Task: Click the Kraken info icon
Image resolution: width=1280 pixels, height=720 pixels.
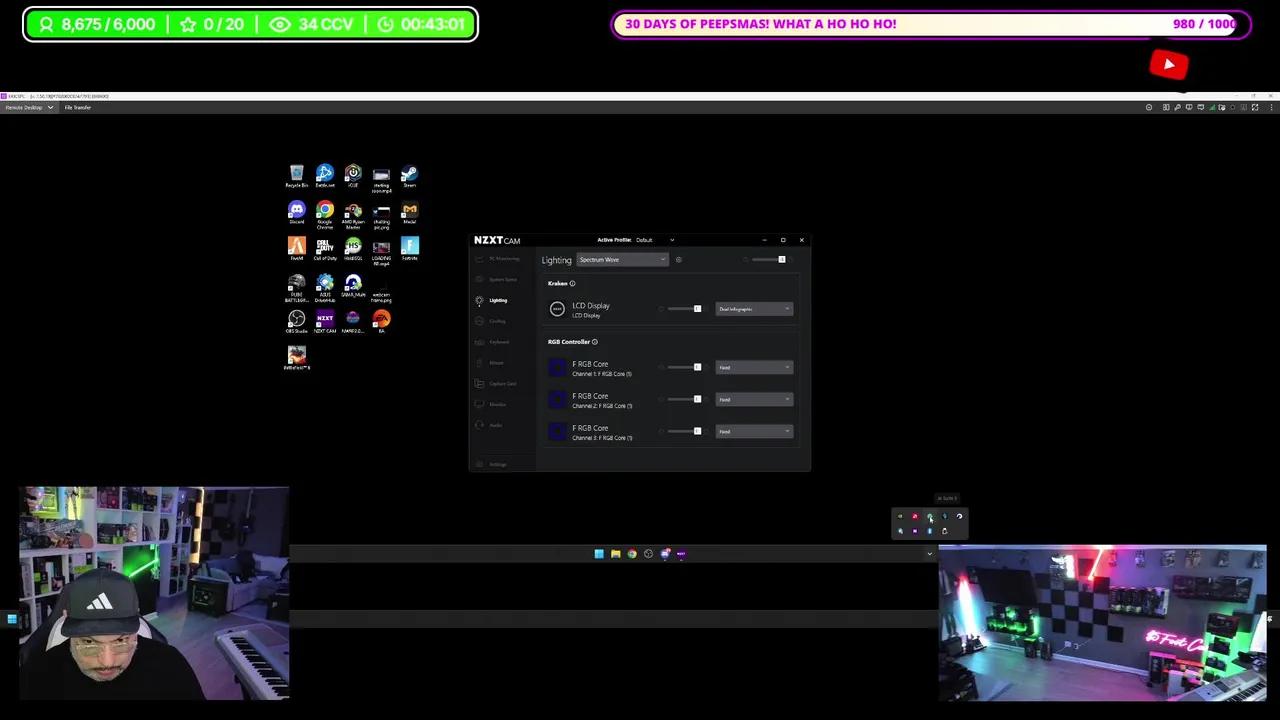Action: coord(572,283)
